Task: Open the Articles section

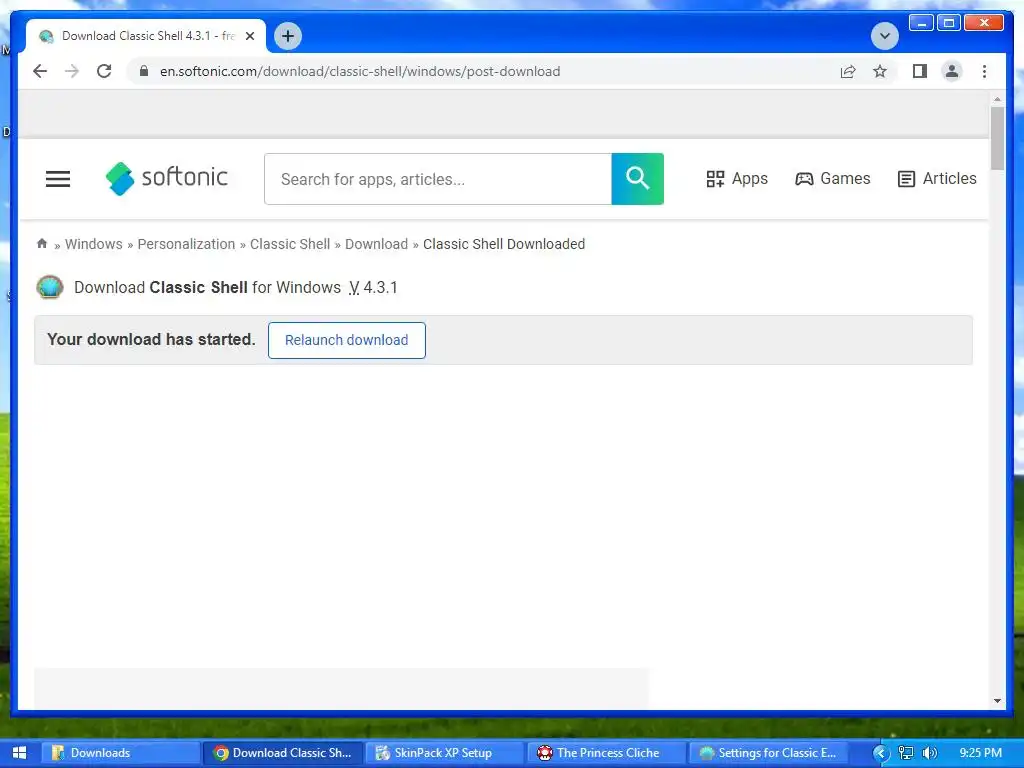Action: pyautogui.click(x=937, y=178)
